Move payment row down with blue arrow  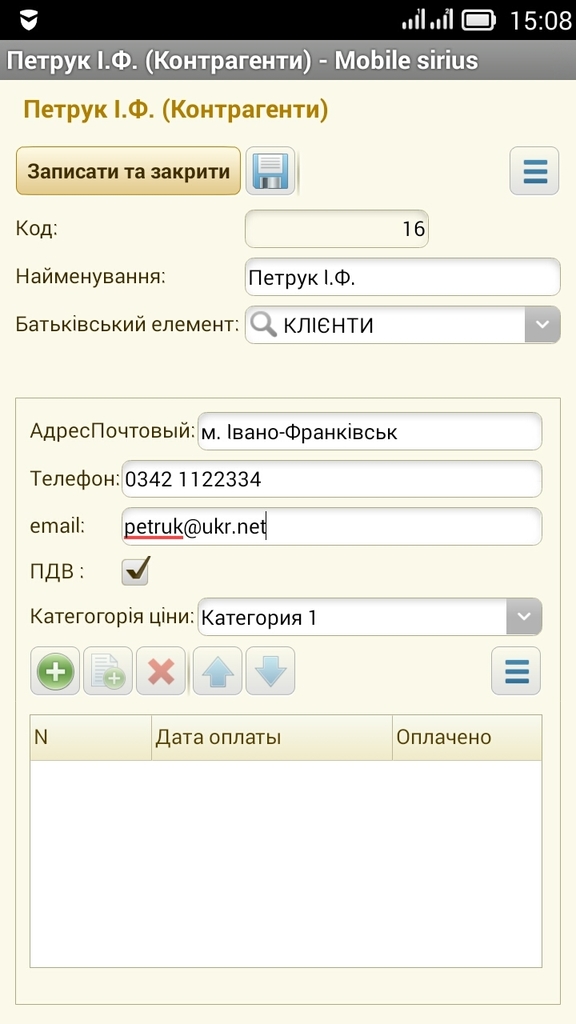270,671
